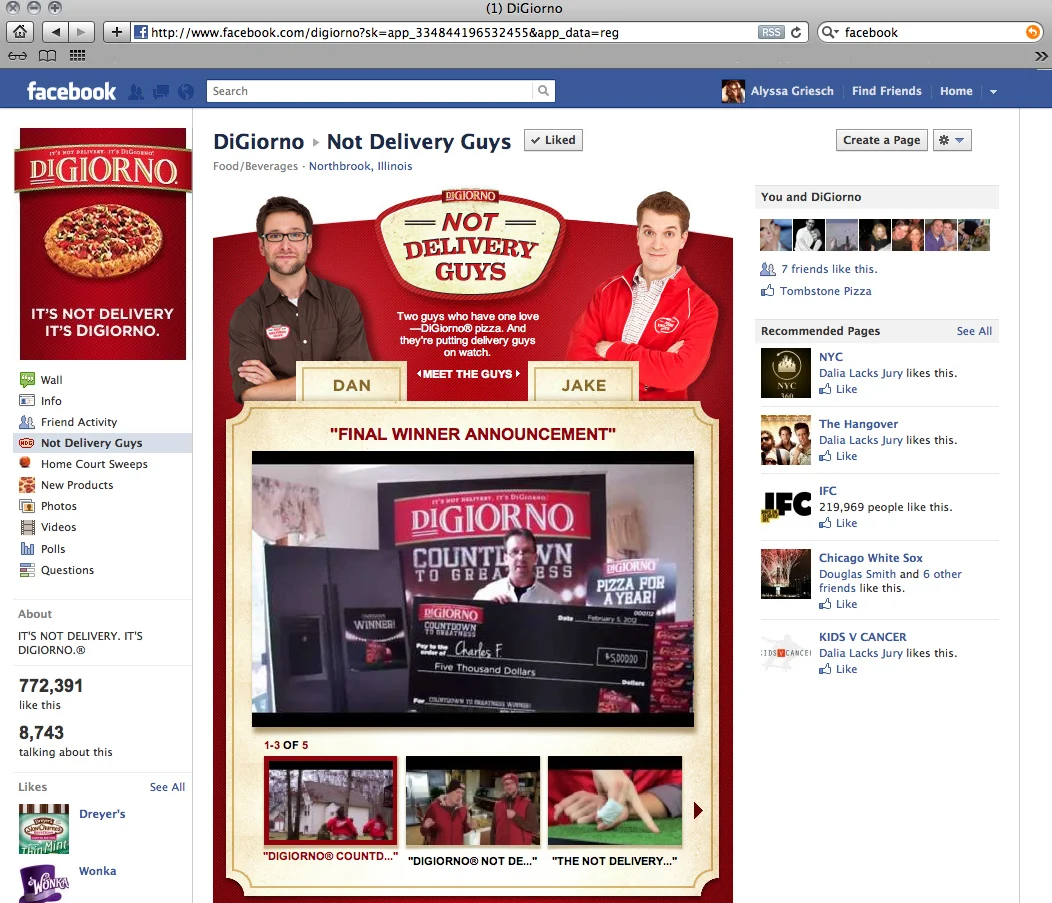
Task: Open the account dropdown arrow
Action: pos(993,92)
